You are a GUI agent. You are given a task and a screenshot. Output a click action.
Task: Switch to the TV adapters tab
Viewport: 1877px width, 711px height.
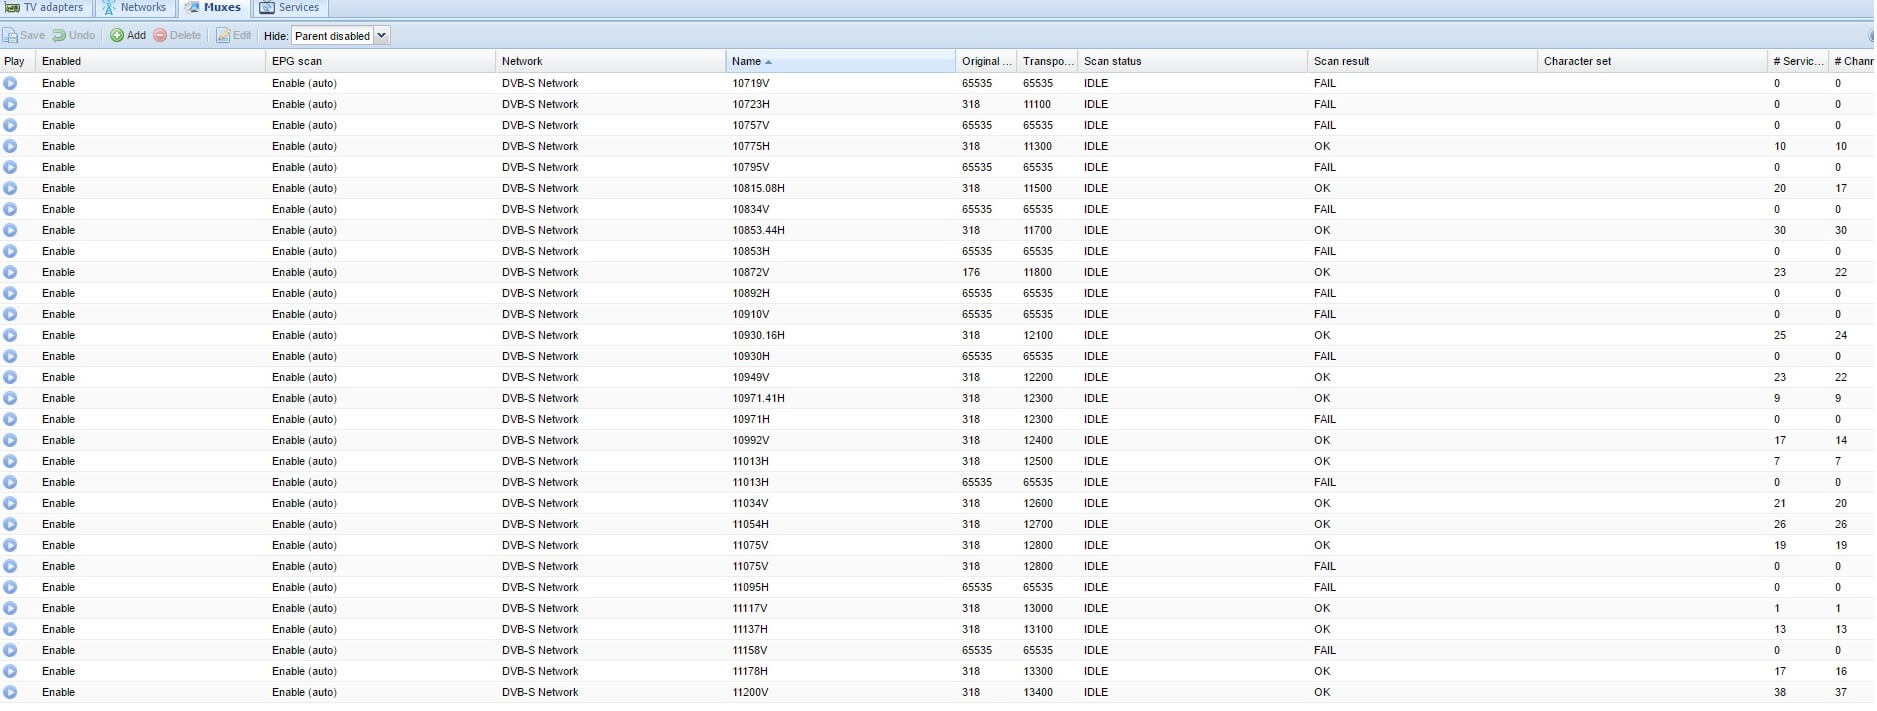pos(45,7)
